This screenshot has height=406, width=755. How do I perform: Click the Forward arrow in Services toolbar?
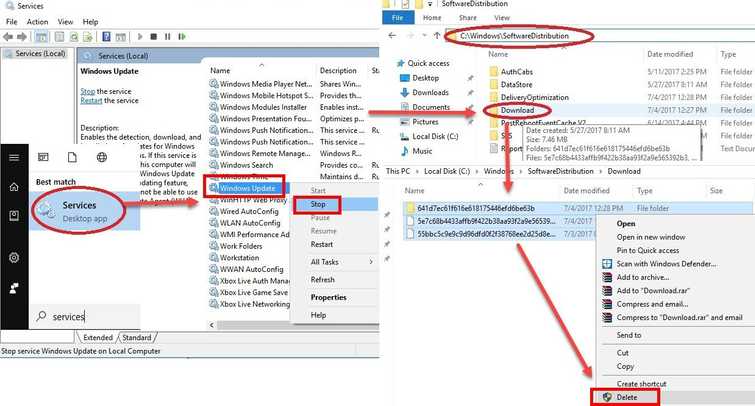(x=22, y=37)
